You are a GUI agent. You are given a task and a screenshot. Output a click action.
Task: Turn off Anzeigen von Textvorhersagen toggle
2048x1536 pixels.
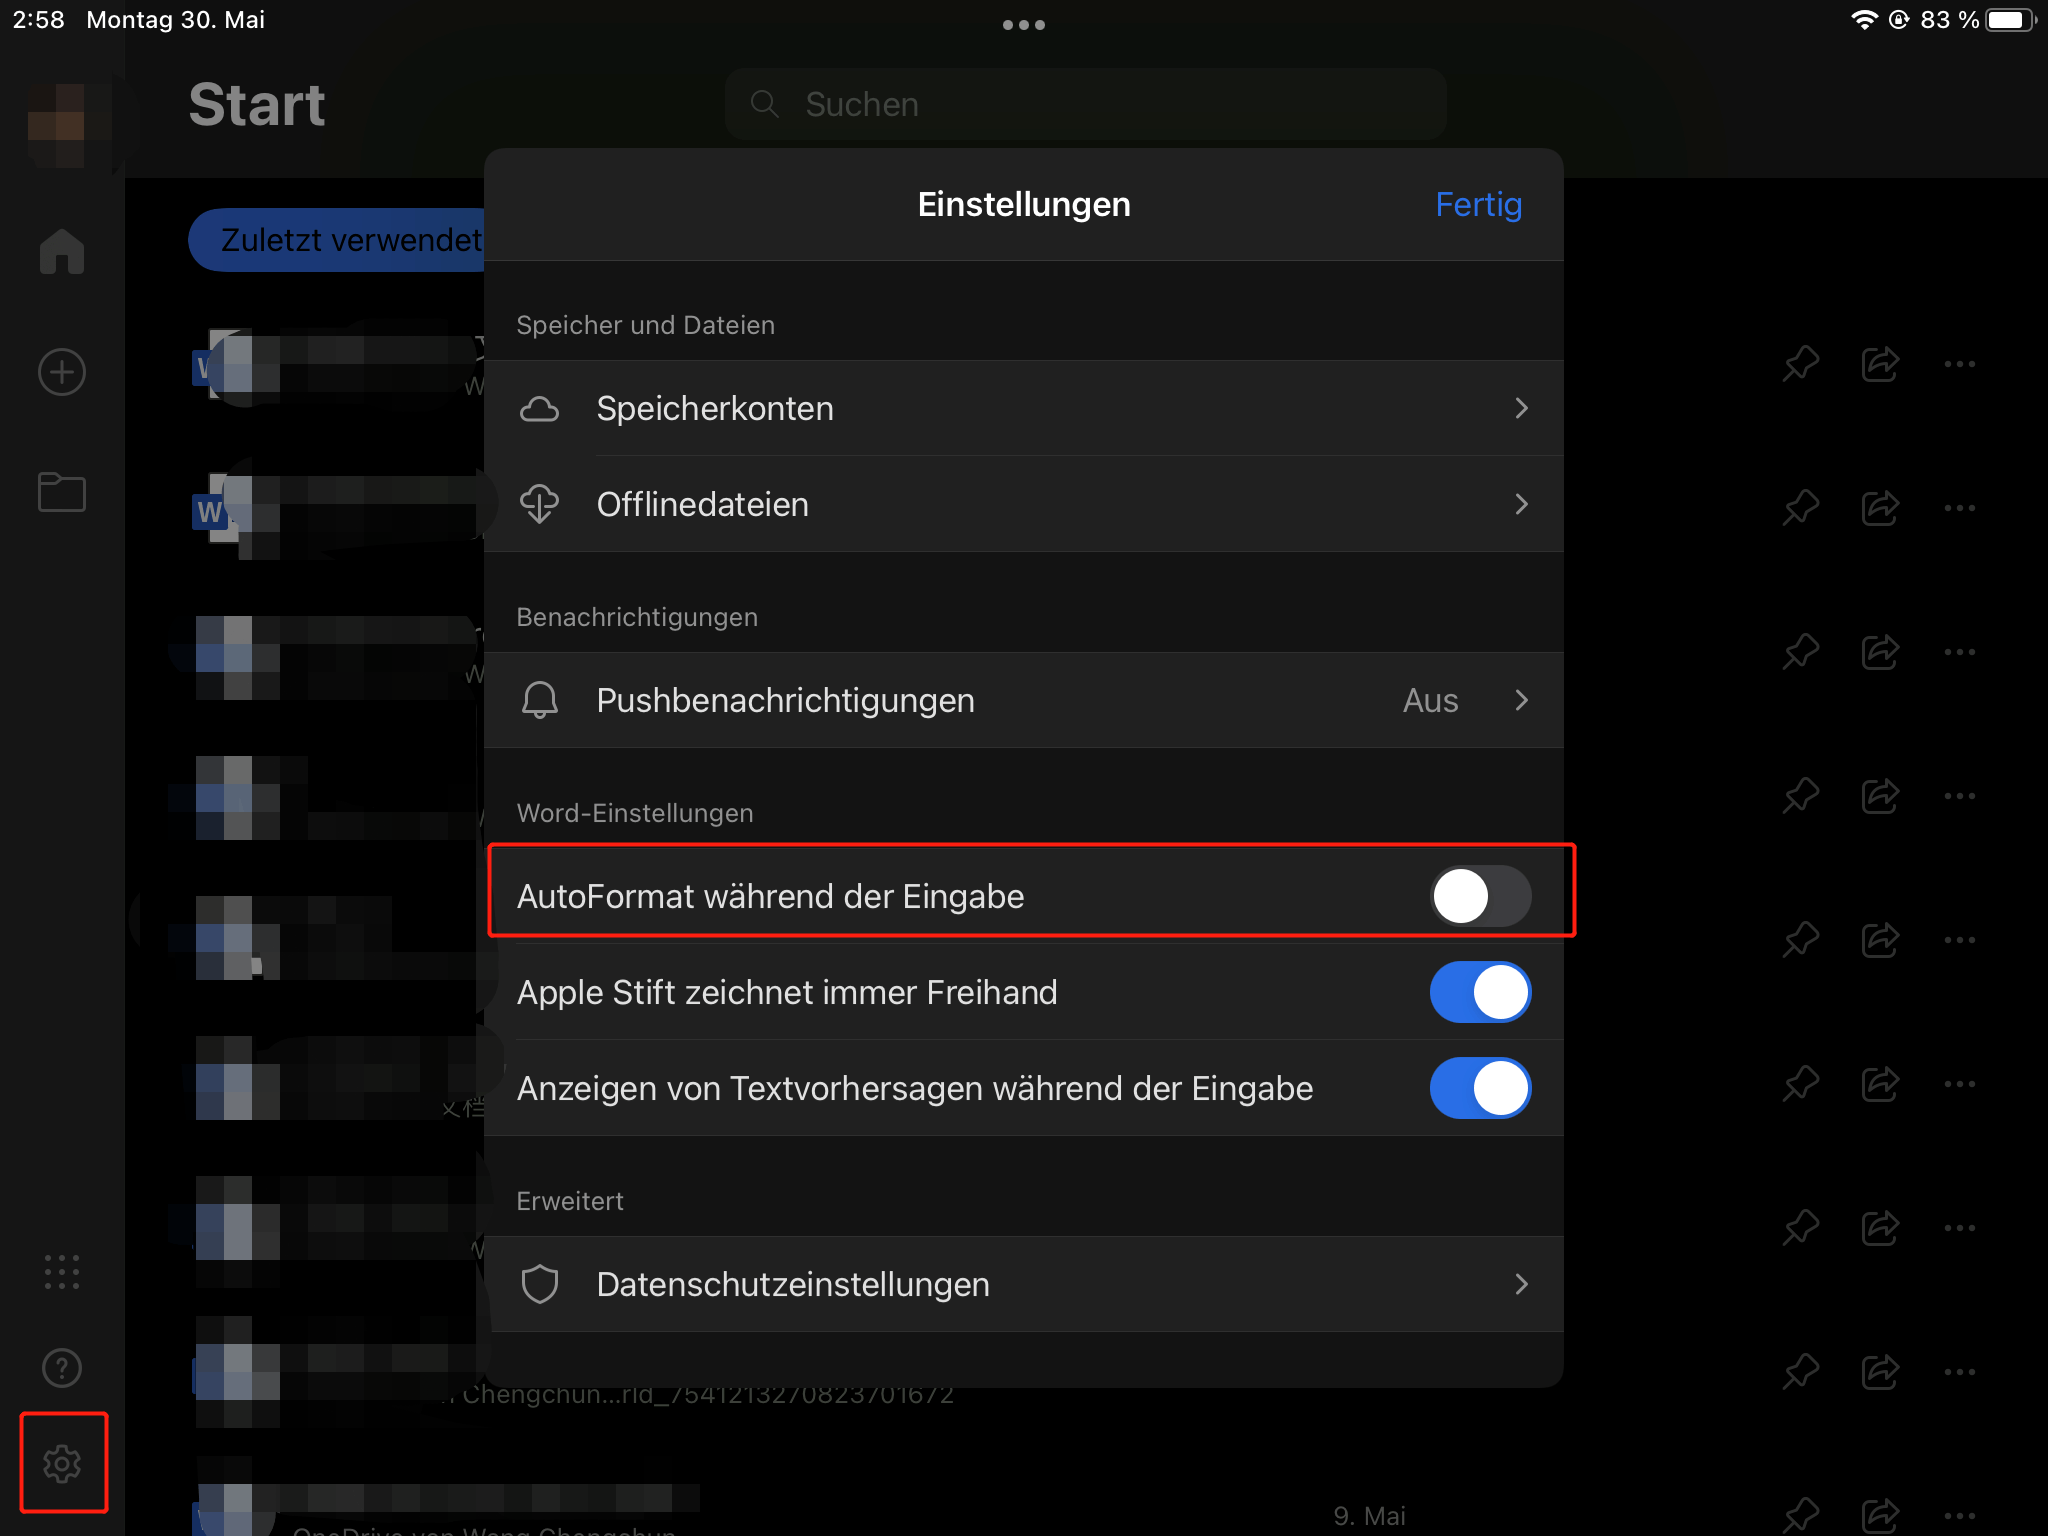pyautogui.click(x=1480, y=1088)
